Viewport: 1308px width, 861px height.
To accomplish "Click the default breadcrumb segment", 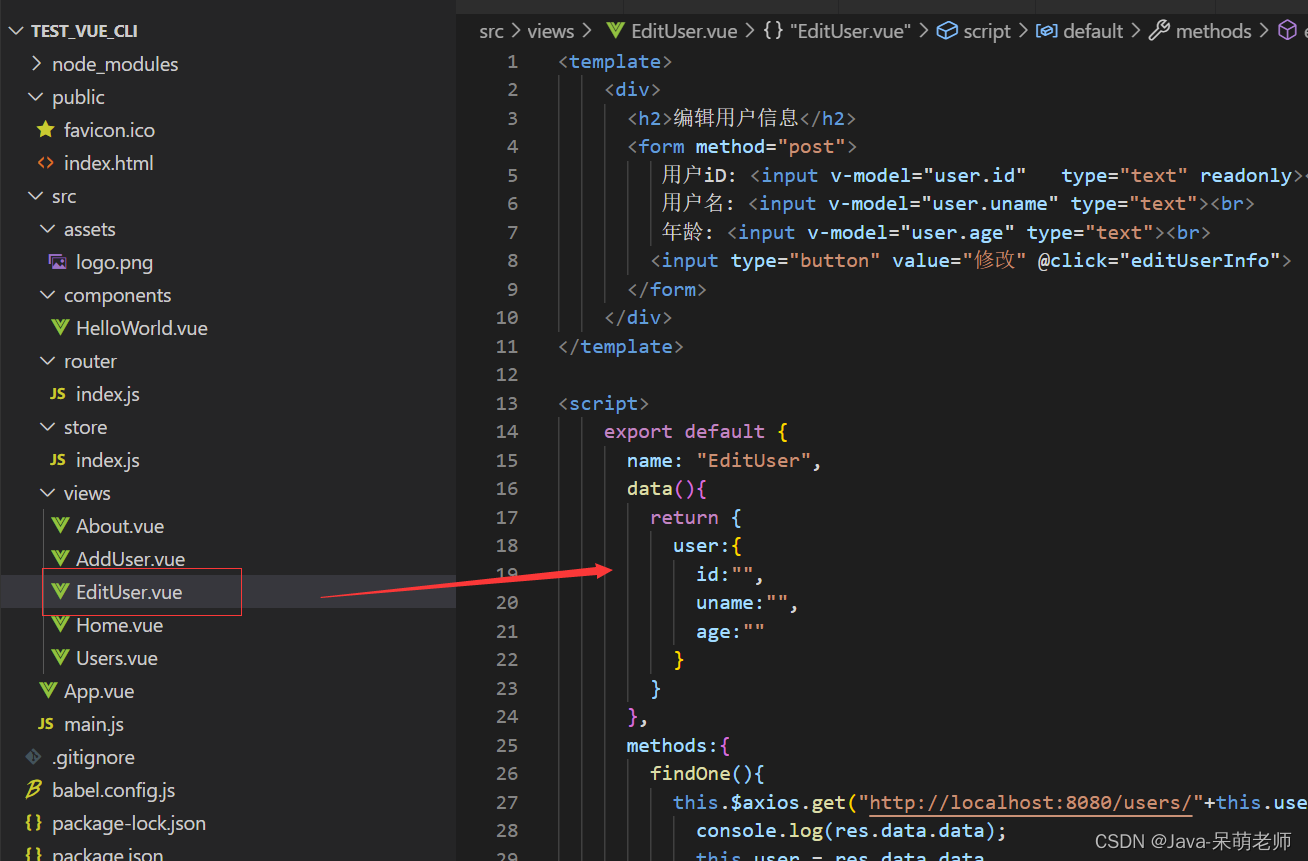I will click(x=1093, y=31).
